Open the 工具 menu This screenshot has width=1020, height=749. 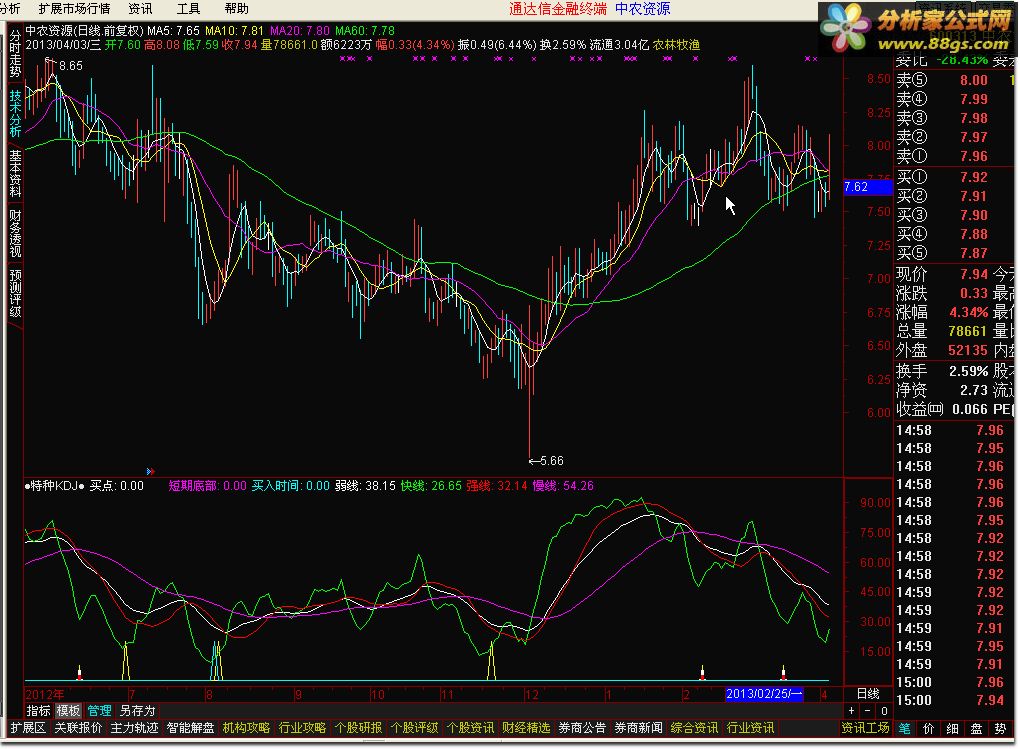point(189,8)
